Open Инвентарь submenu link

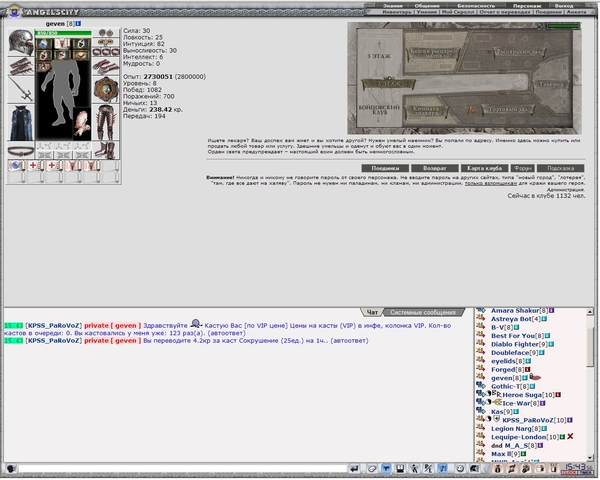[397, 12]
